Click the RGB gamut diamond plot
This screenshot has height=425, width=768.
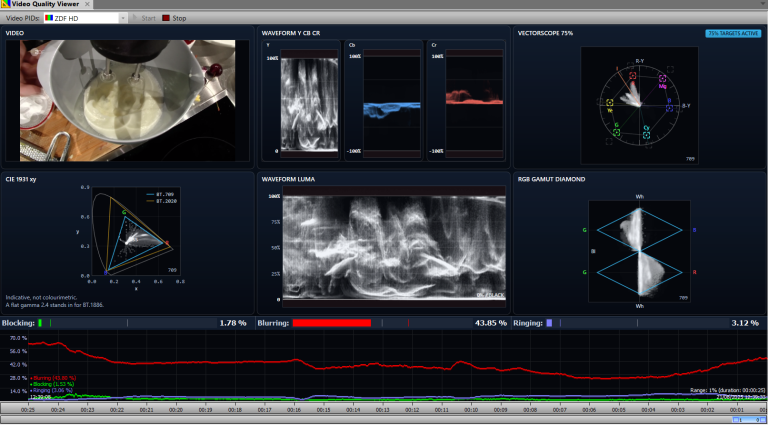click(639, 251)
